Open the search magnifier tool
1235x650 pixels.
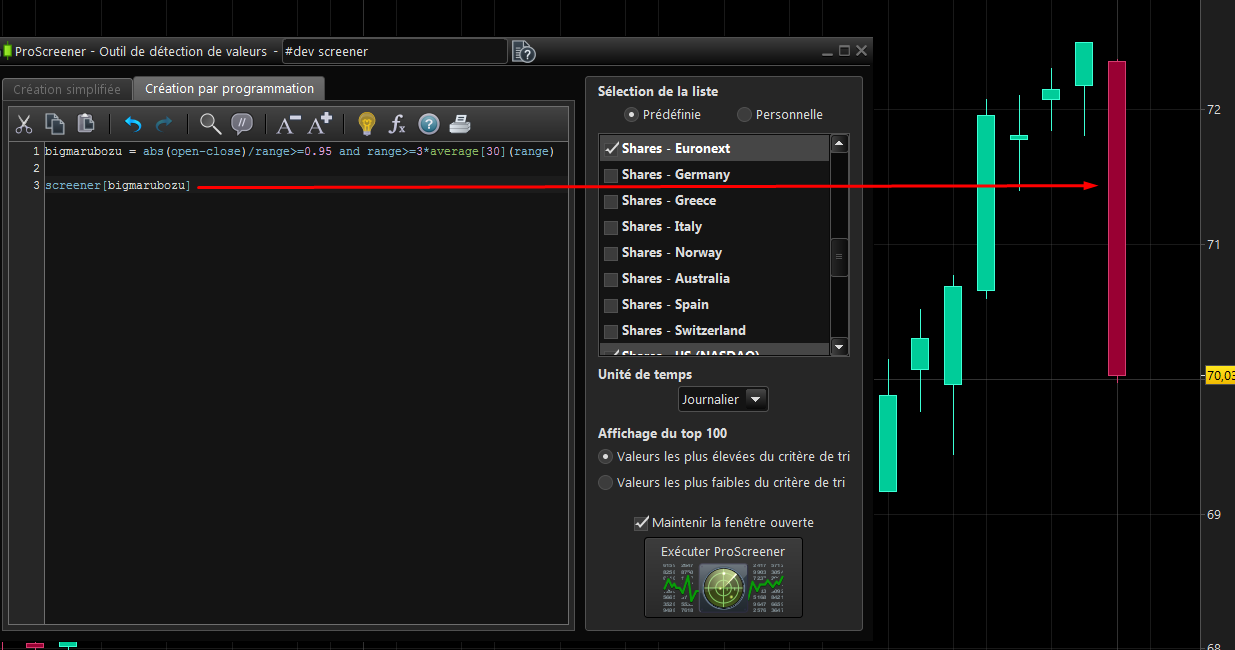coord(210,124)
